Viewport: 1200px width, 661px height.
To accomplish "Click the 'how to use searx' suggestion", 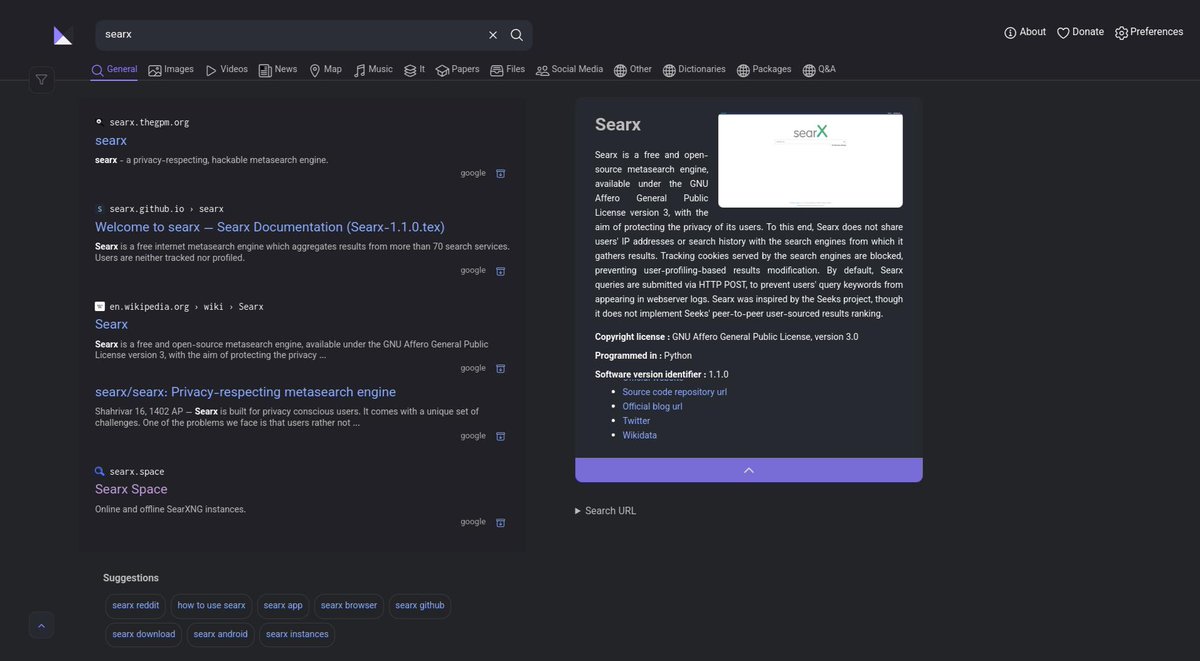I will pos(211,606).
